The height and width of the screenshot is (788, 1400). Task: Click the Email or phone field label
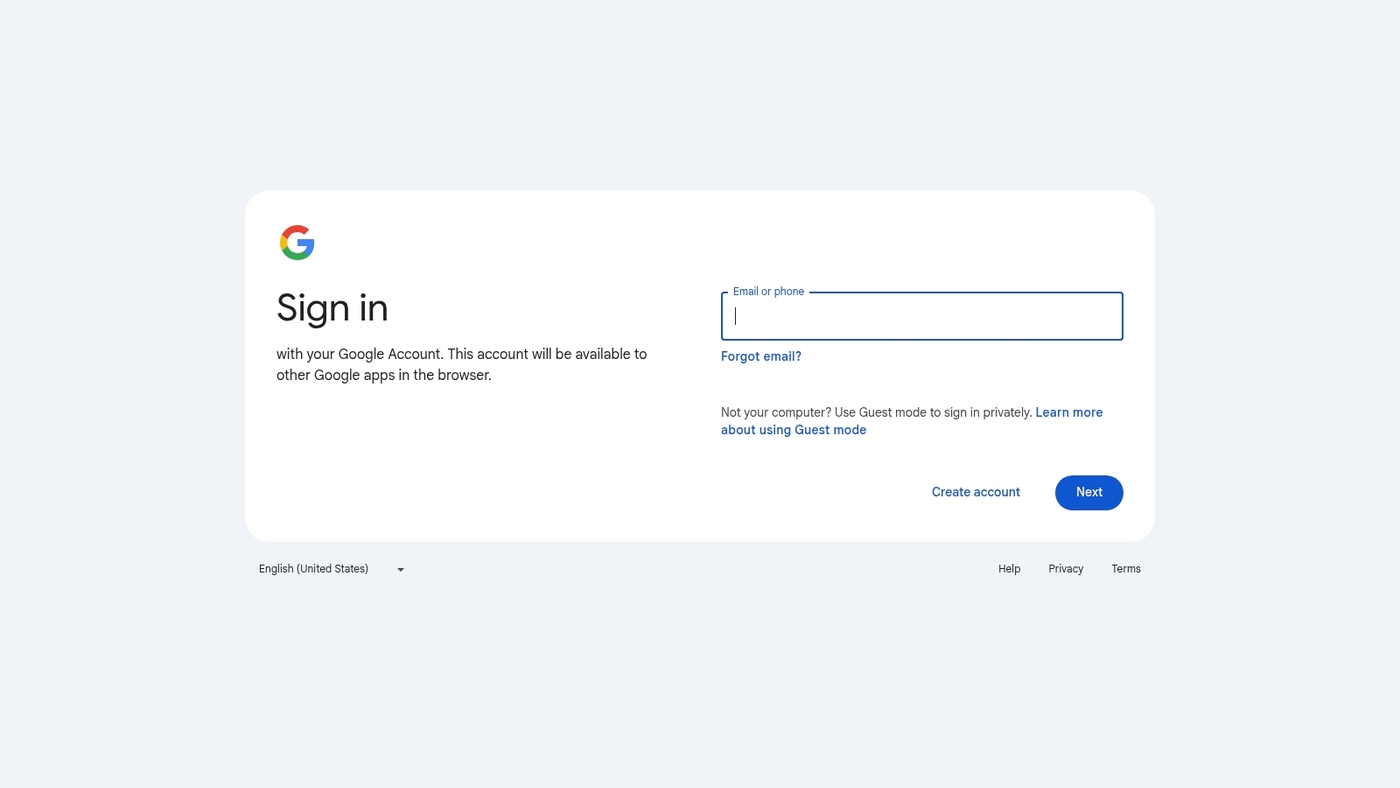768,291
